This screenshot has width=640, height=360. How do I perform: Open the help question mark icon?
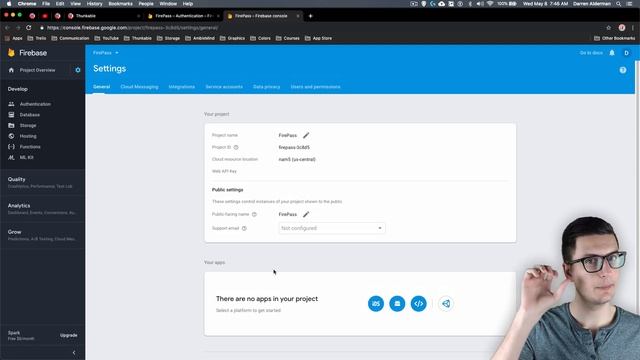(623, 70)
